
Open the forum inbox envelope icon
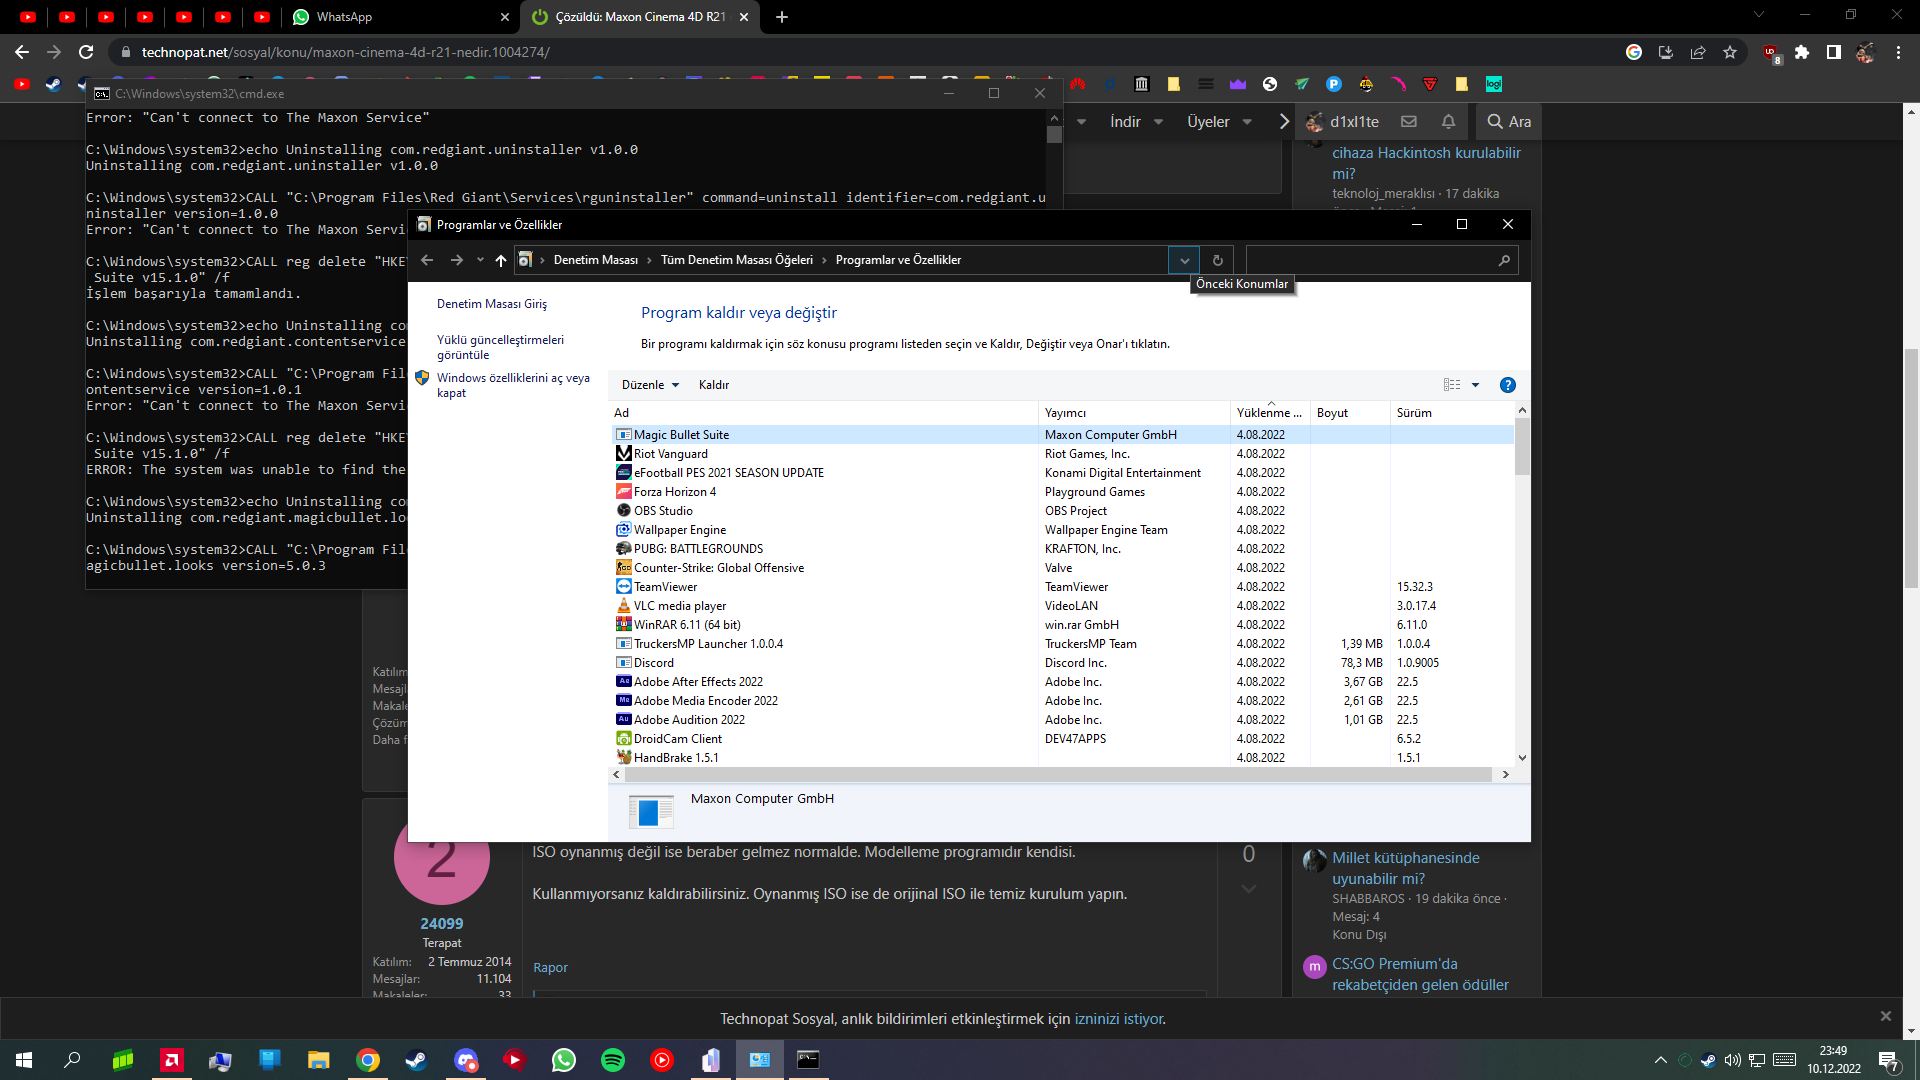click(1409, 122)
